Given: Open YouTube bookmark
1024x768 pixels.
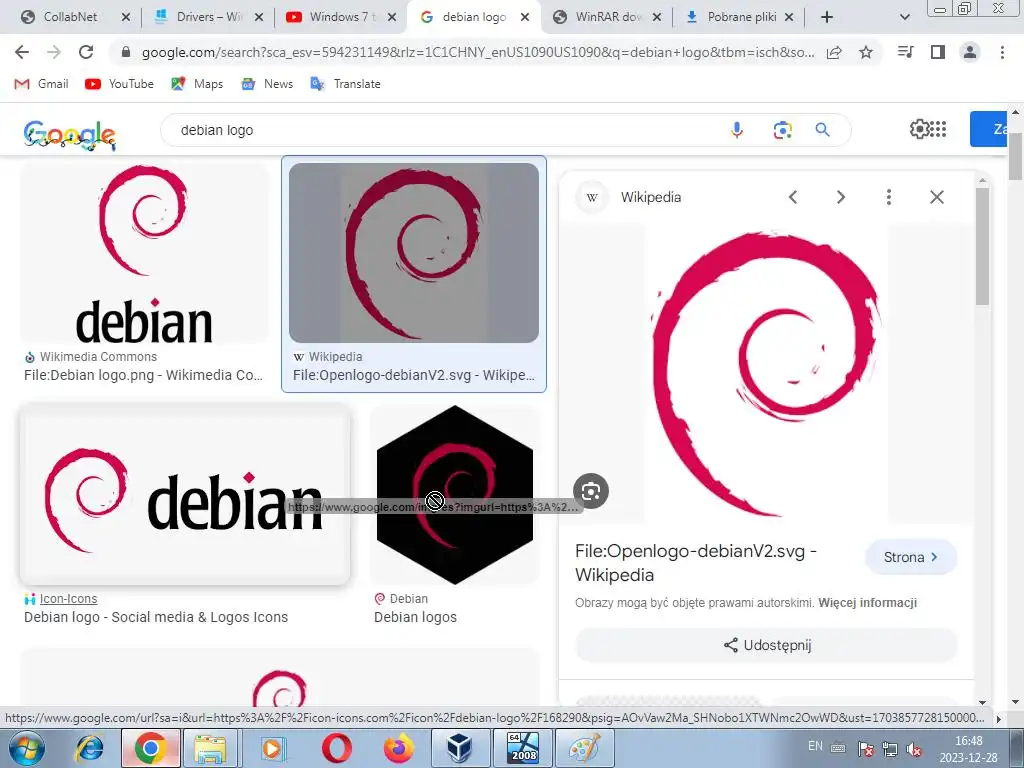Looking at the screenshot, I should coord(120,84).
